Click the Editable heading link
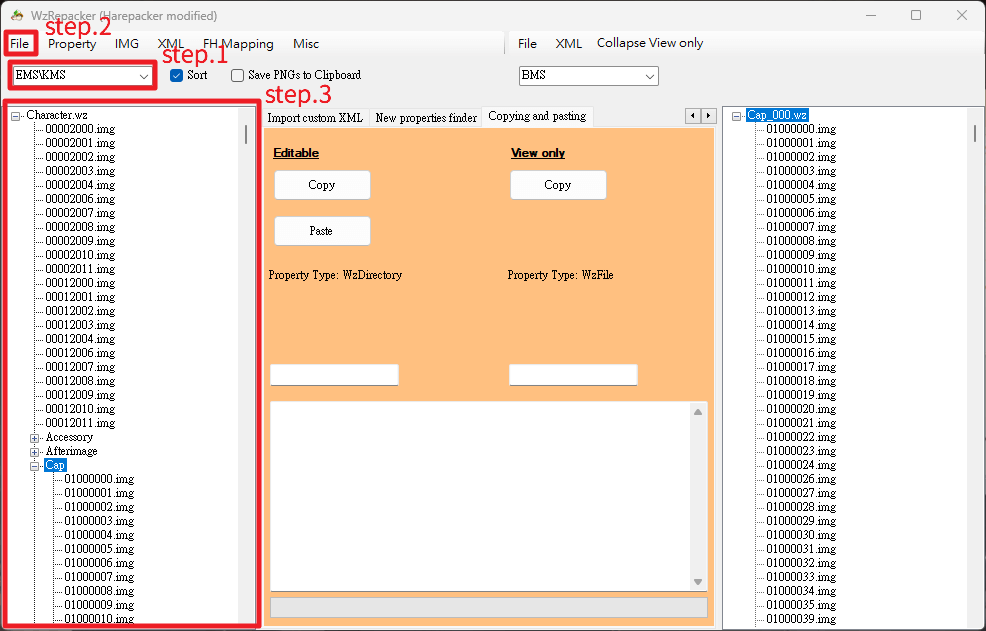The width and height of the screenshot is (986, 631). [x=296, y=153]
